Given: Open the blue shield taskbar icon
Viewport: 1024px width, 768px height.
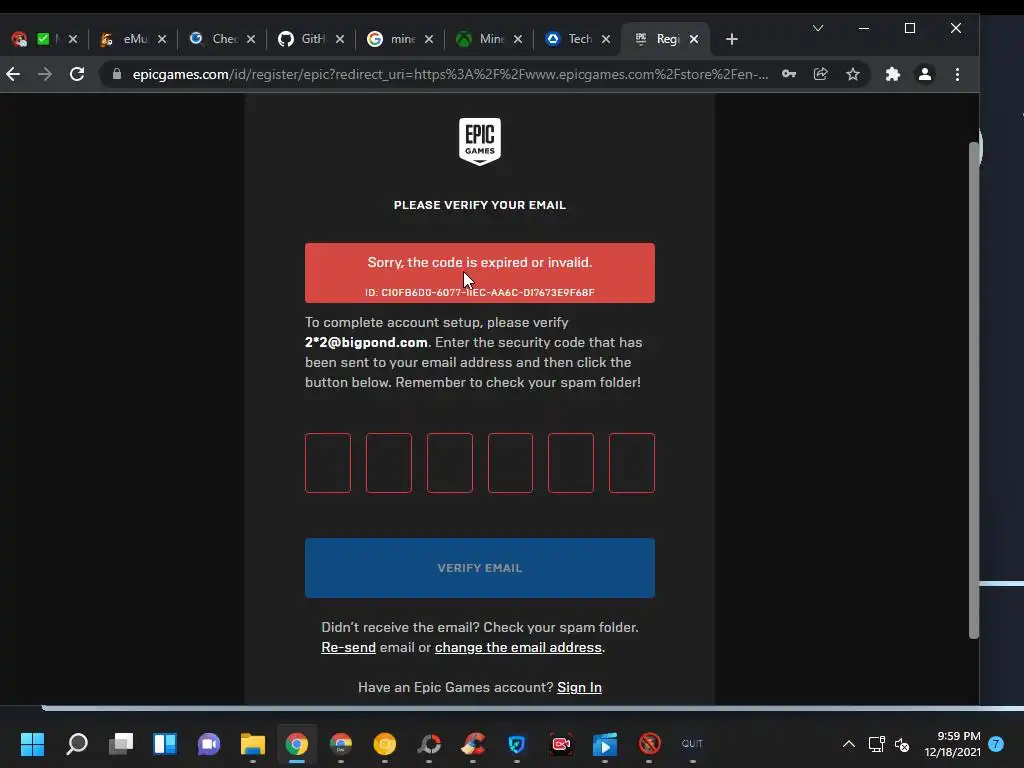Looking at the screenshot, I should 517,743.
